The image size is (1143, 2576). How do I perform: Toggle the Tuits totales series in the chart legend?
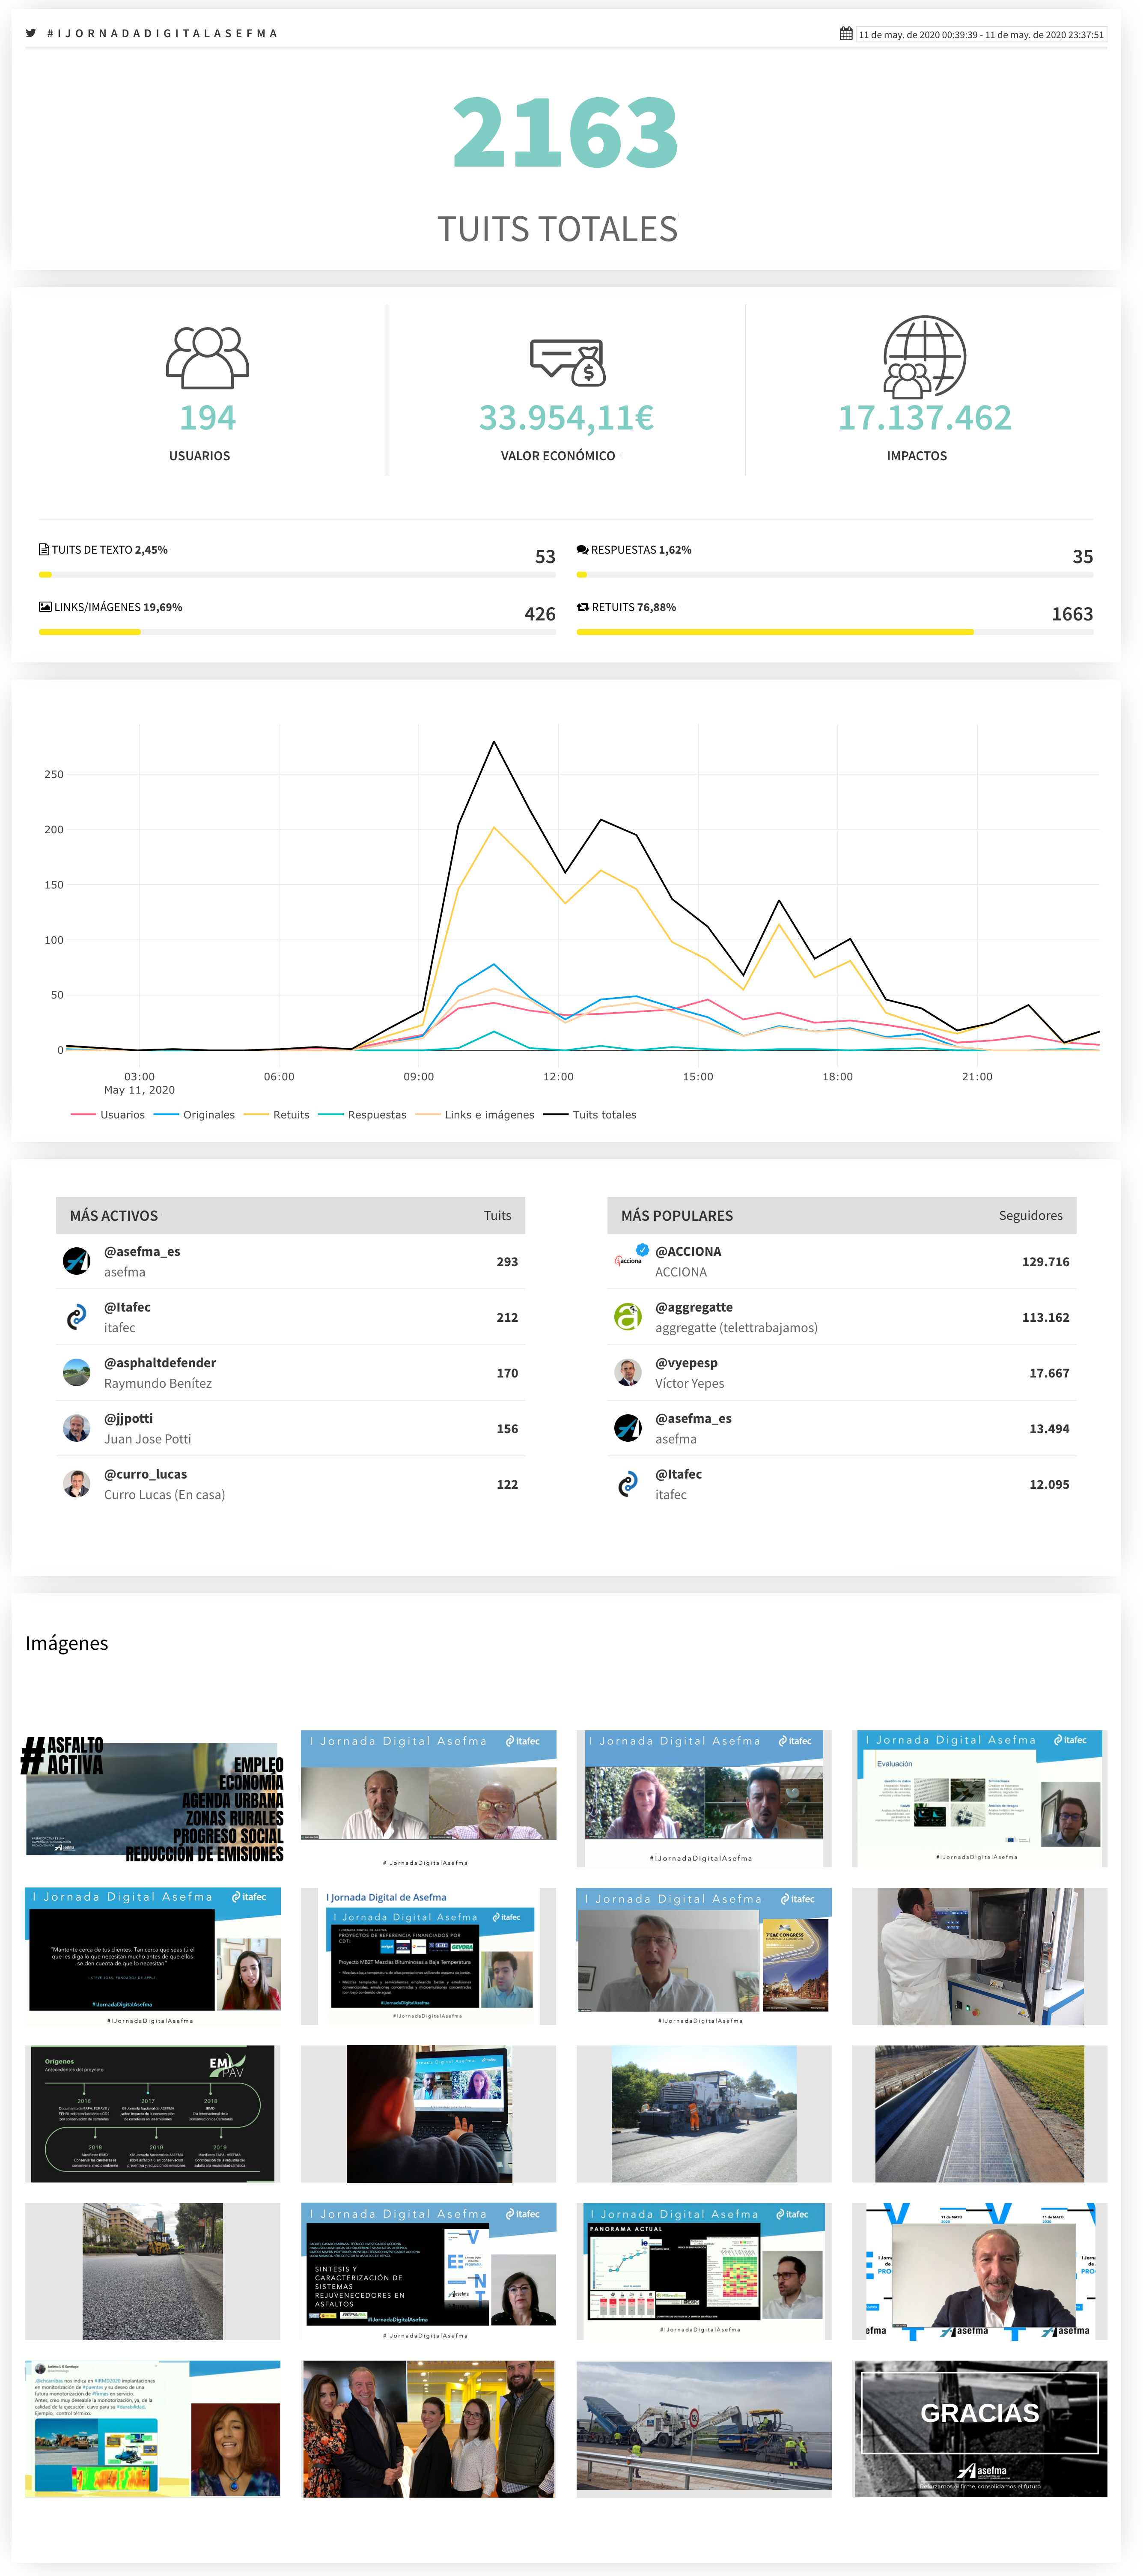590,1115
